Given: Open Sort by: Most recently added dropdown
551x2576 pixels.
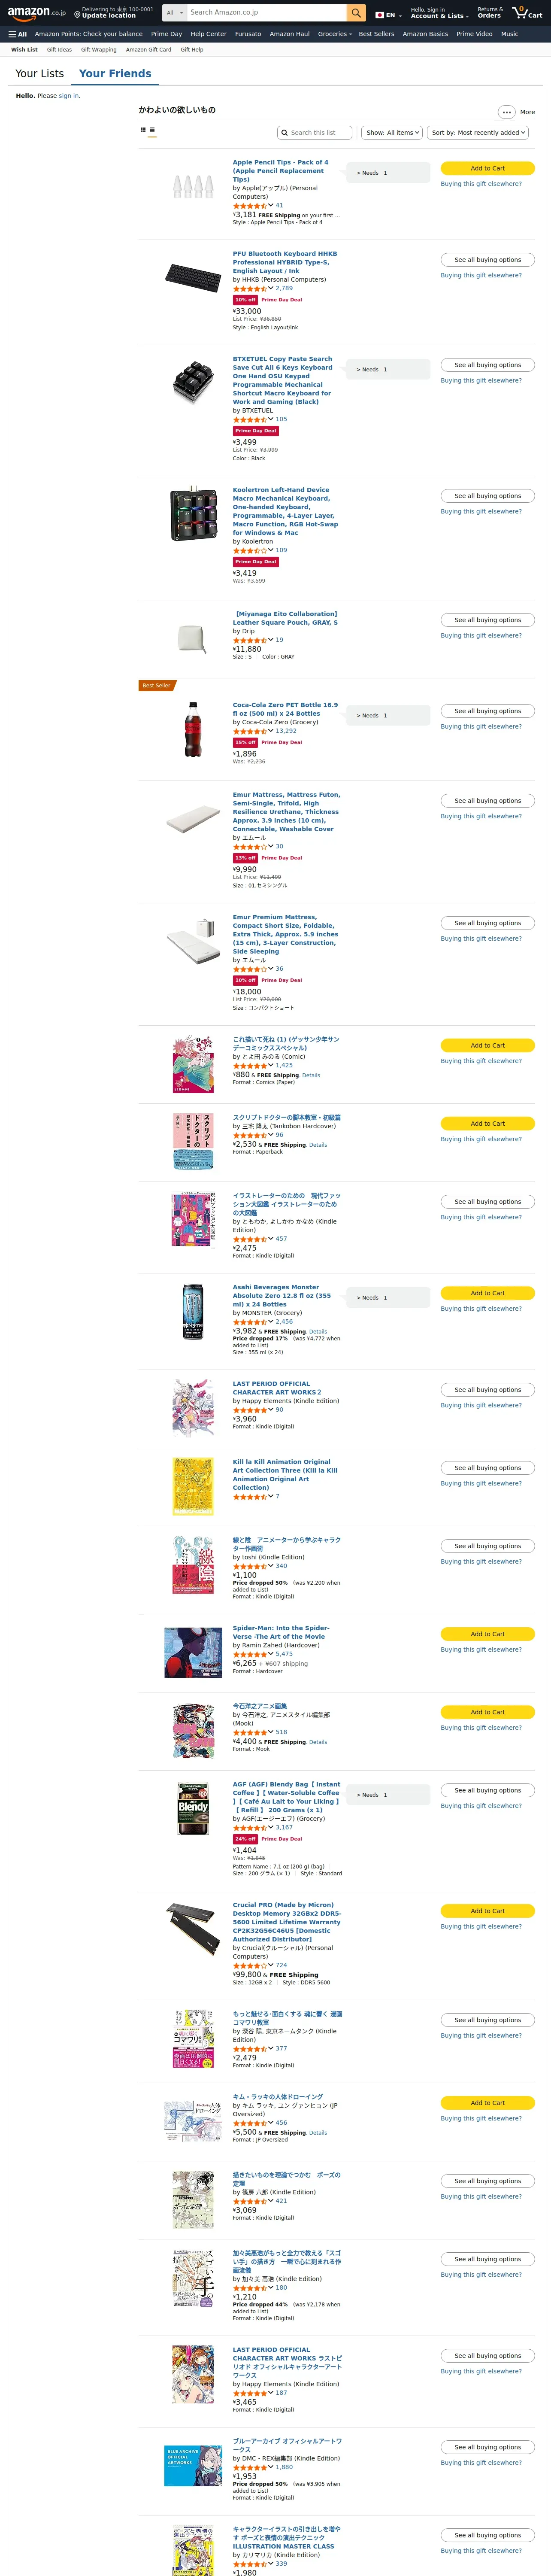Looking at the screenshot, I should pos(478,132).
